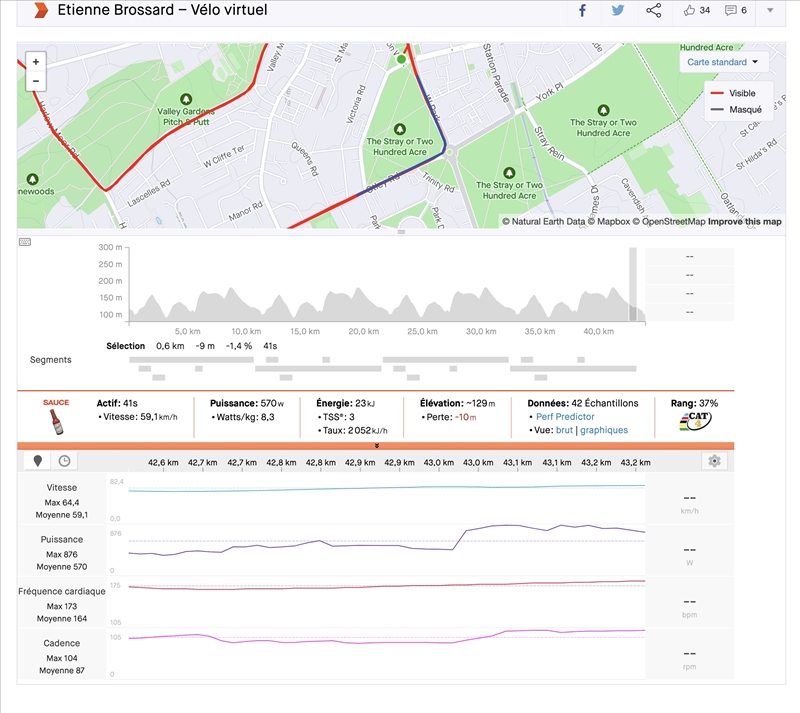Image resolution: width=800 pixels, height=713 pixels.
Task: Click the "Élévation: ~129 m" stat
Action: coord(457,403)
